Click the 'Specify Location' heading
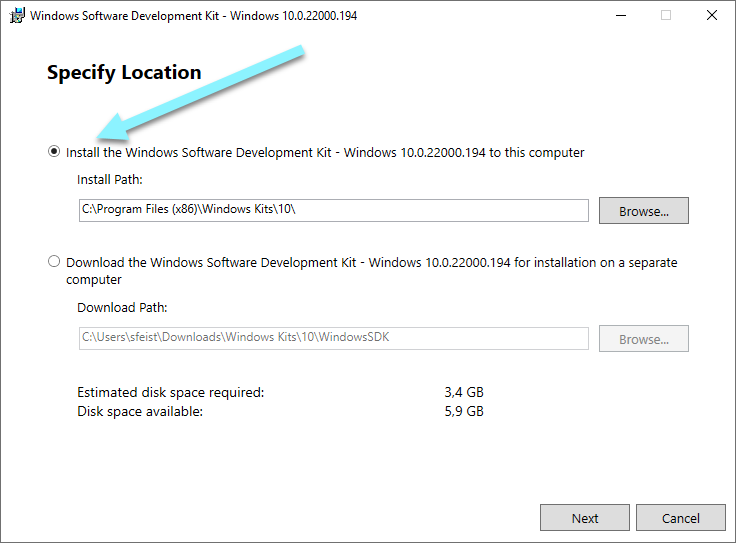The width and height of the screenshot is (736, 543). tap(124, 73)
